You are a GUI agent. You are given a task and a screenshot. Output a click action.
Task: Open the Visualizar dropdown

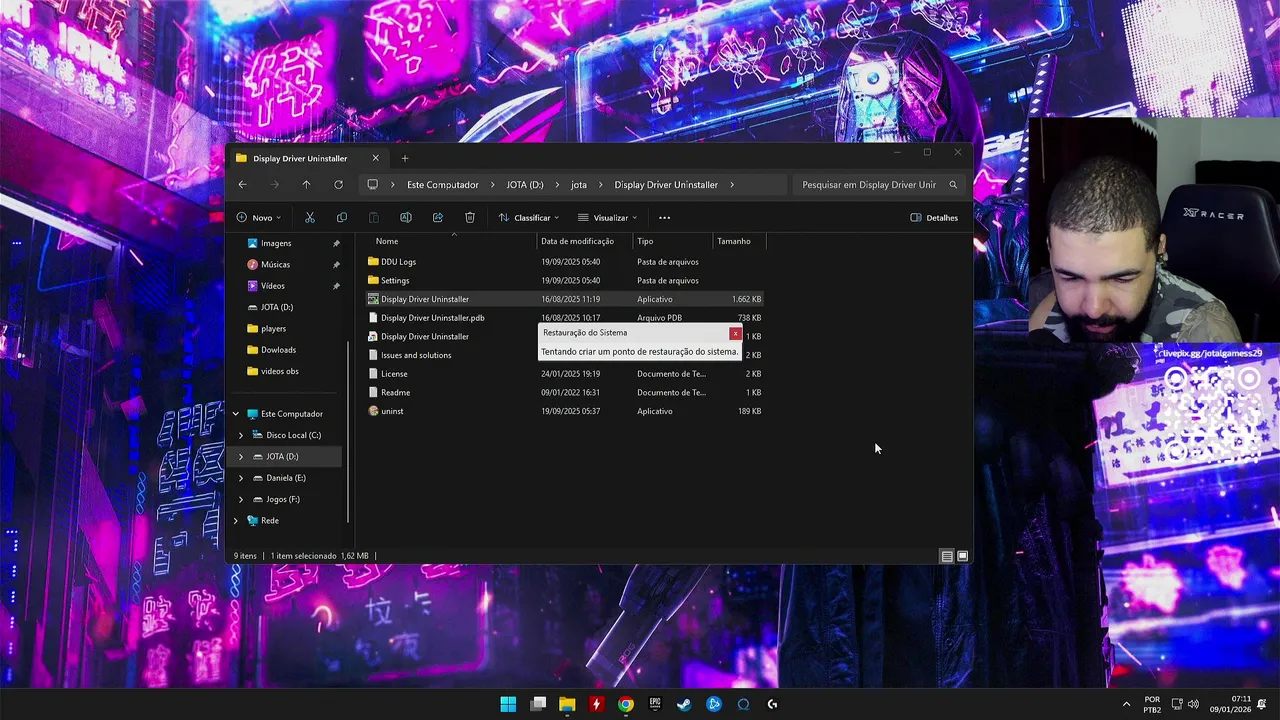(x=607, y=218)
